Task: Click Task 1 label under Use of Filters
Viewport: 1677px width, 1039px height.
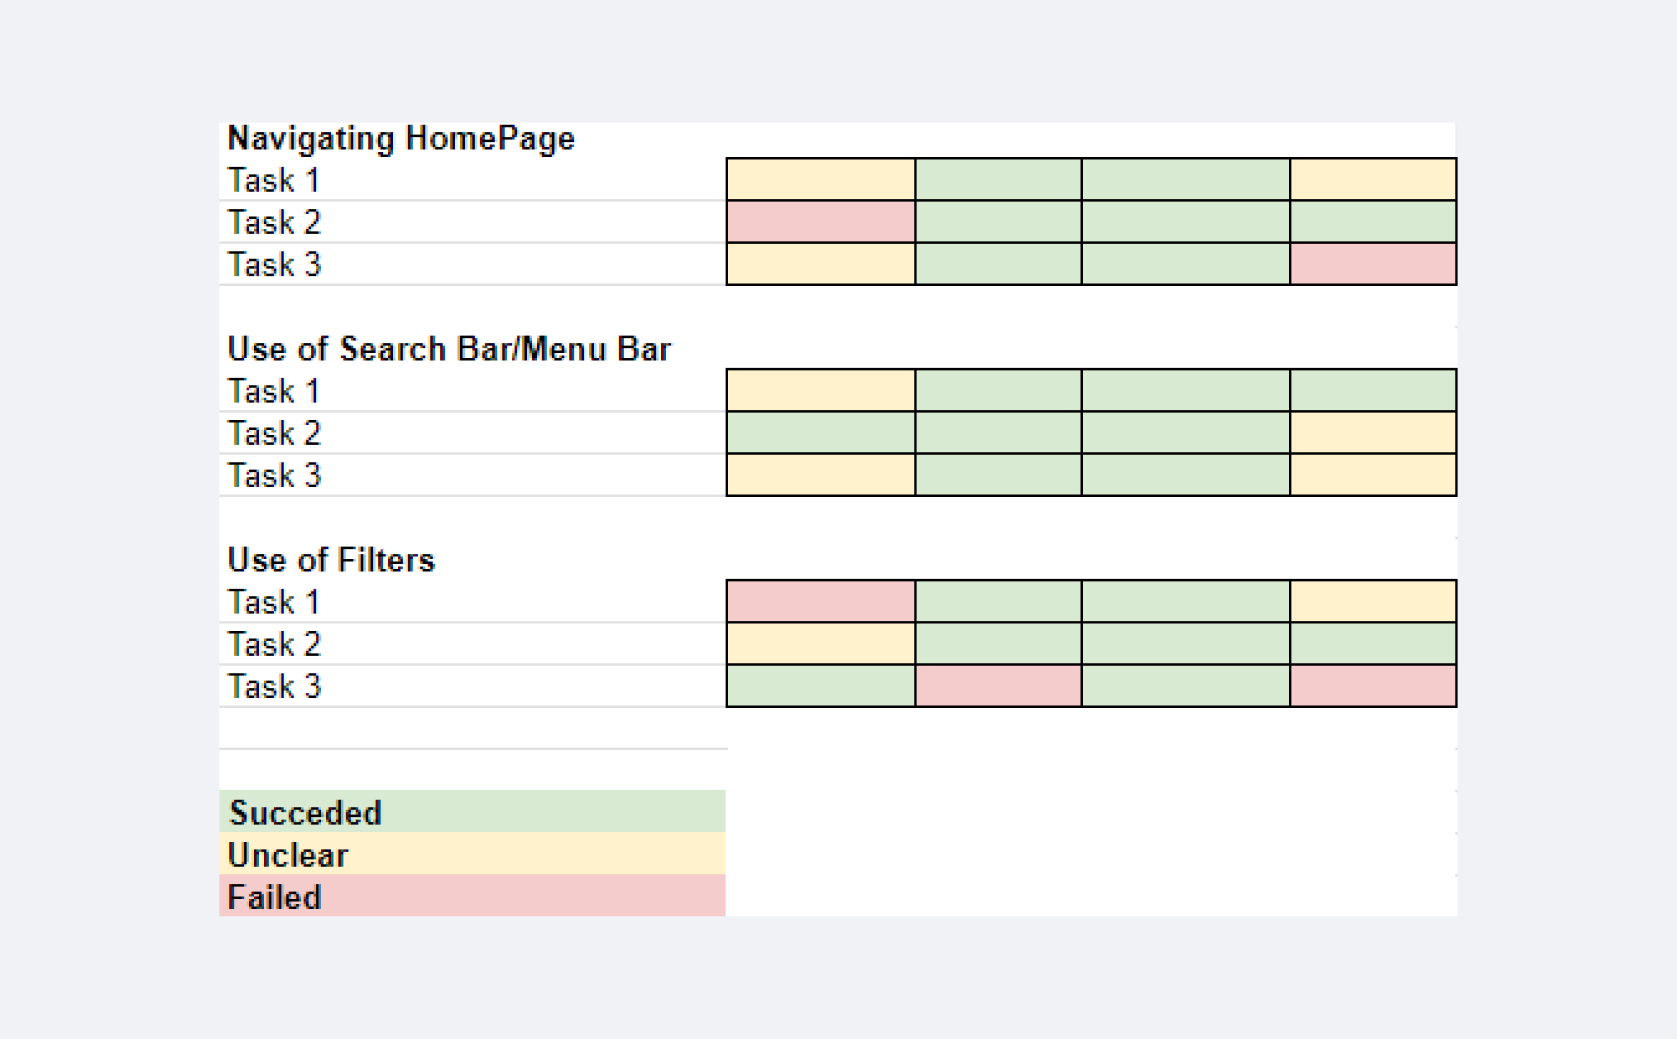Action: pos(274,602)
